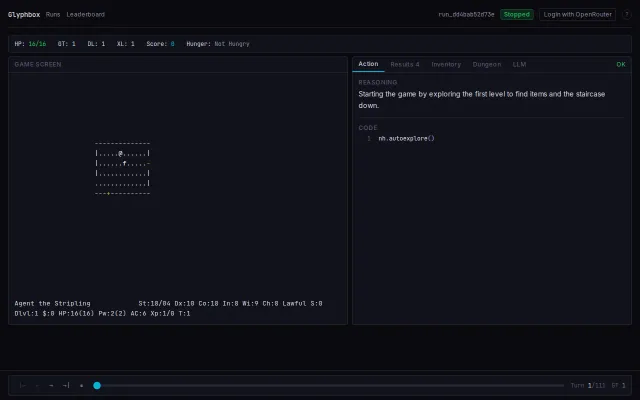Click the CODE section heading
Screen dimensions: 640x400
coord(368,127)
